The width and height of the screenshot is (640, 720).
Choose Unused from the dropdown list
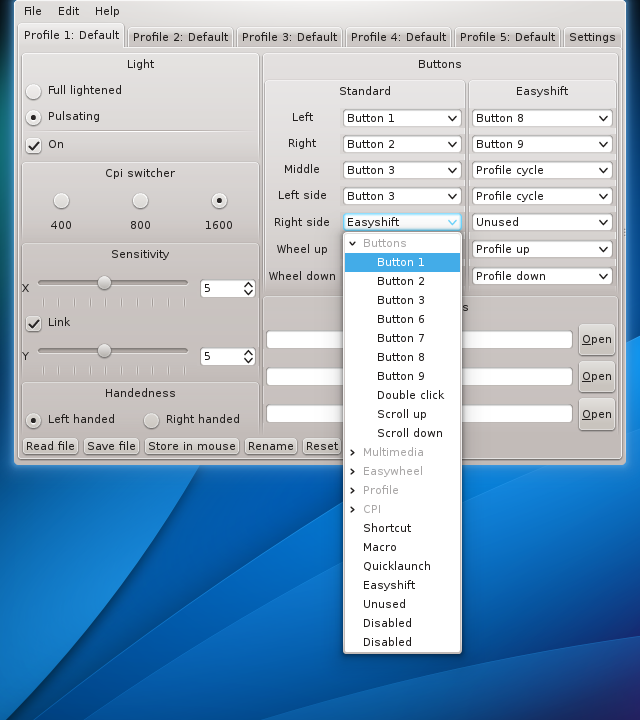[402, 604]
